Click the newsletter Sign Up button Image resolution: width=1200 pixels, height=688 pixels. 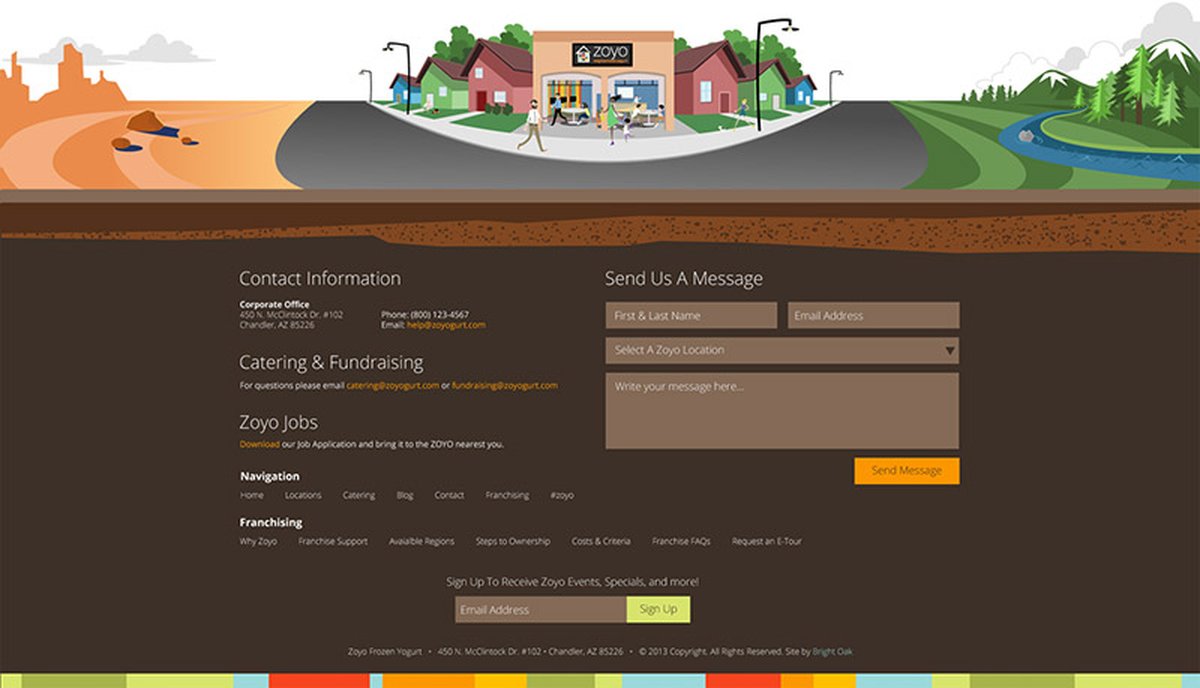tap(658, 610)
